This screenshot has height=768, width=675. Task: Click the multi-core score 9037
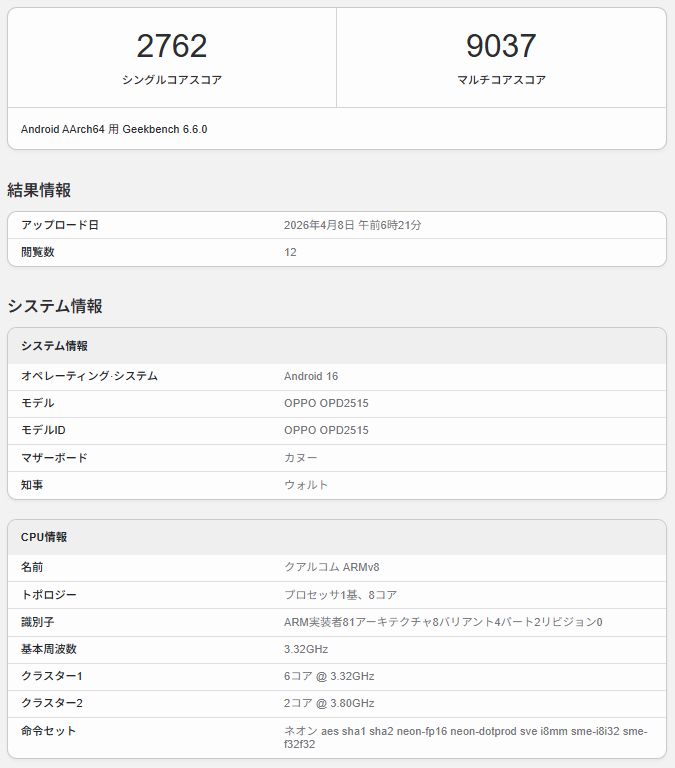(501, 46)
